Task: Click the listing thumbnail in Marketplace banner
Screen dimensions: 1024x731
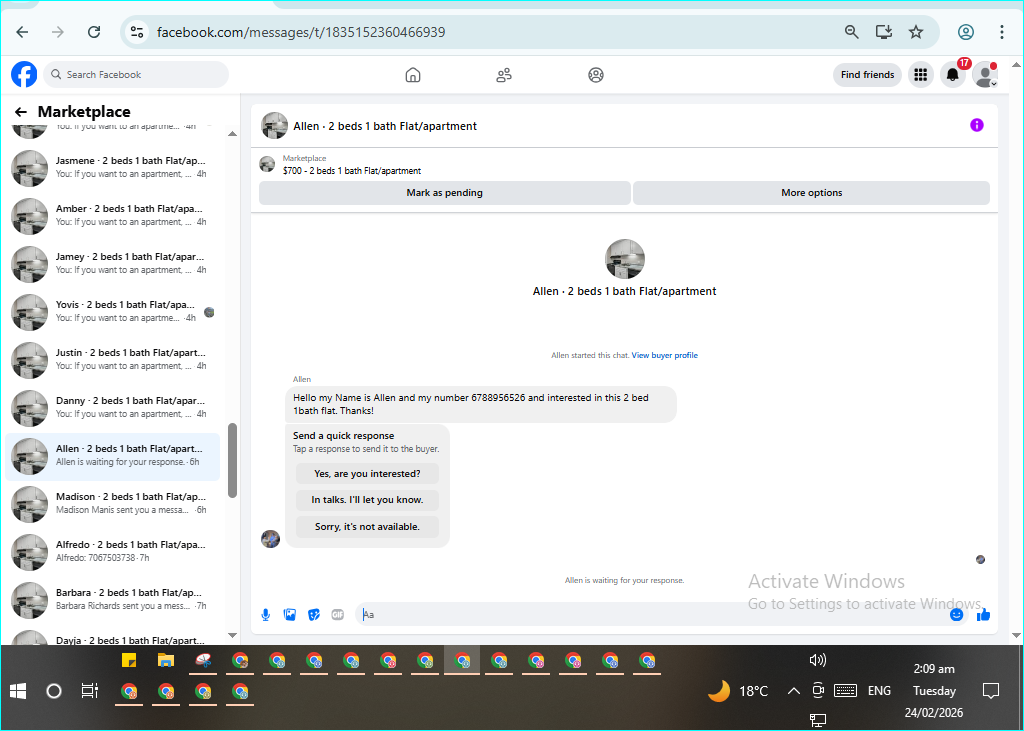Action: 267,164
